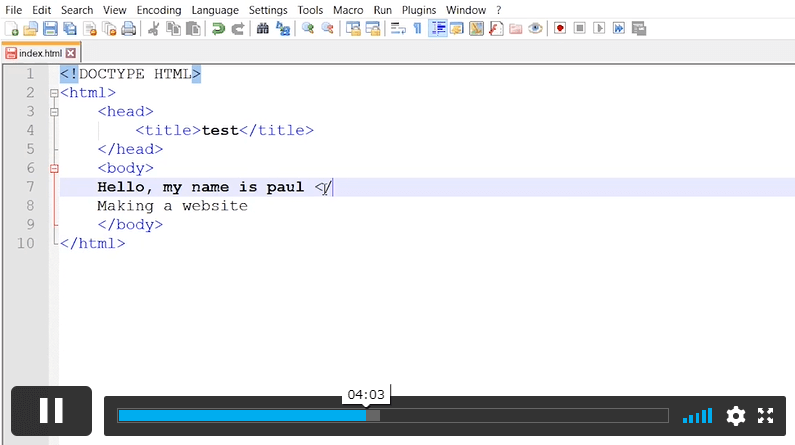Open the Macro menu
This screenshot has width=795, height=445.
[x=348, y=10]
